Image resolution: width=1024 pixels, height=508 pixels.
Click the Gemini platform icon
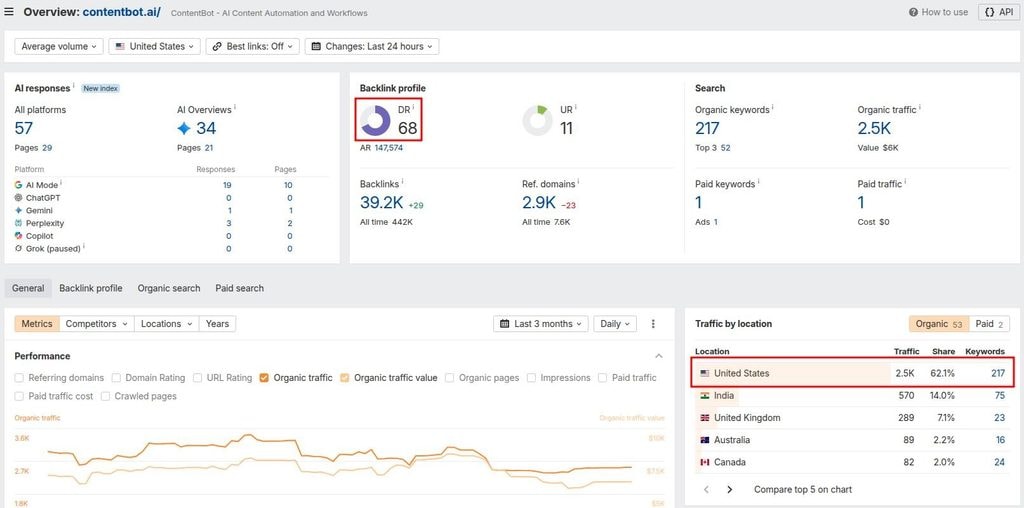pyautogui.click(x=18, y=210)
